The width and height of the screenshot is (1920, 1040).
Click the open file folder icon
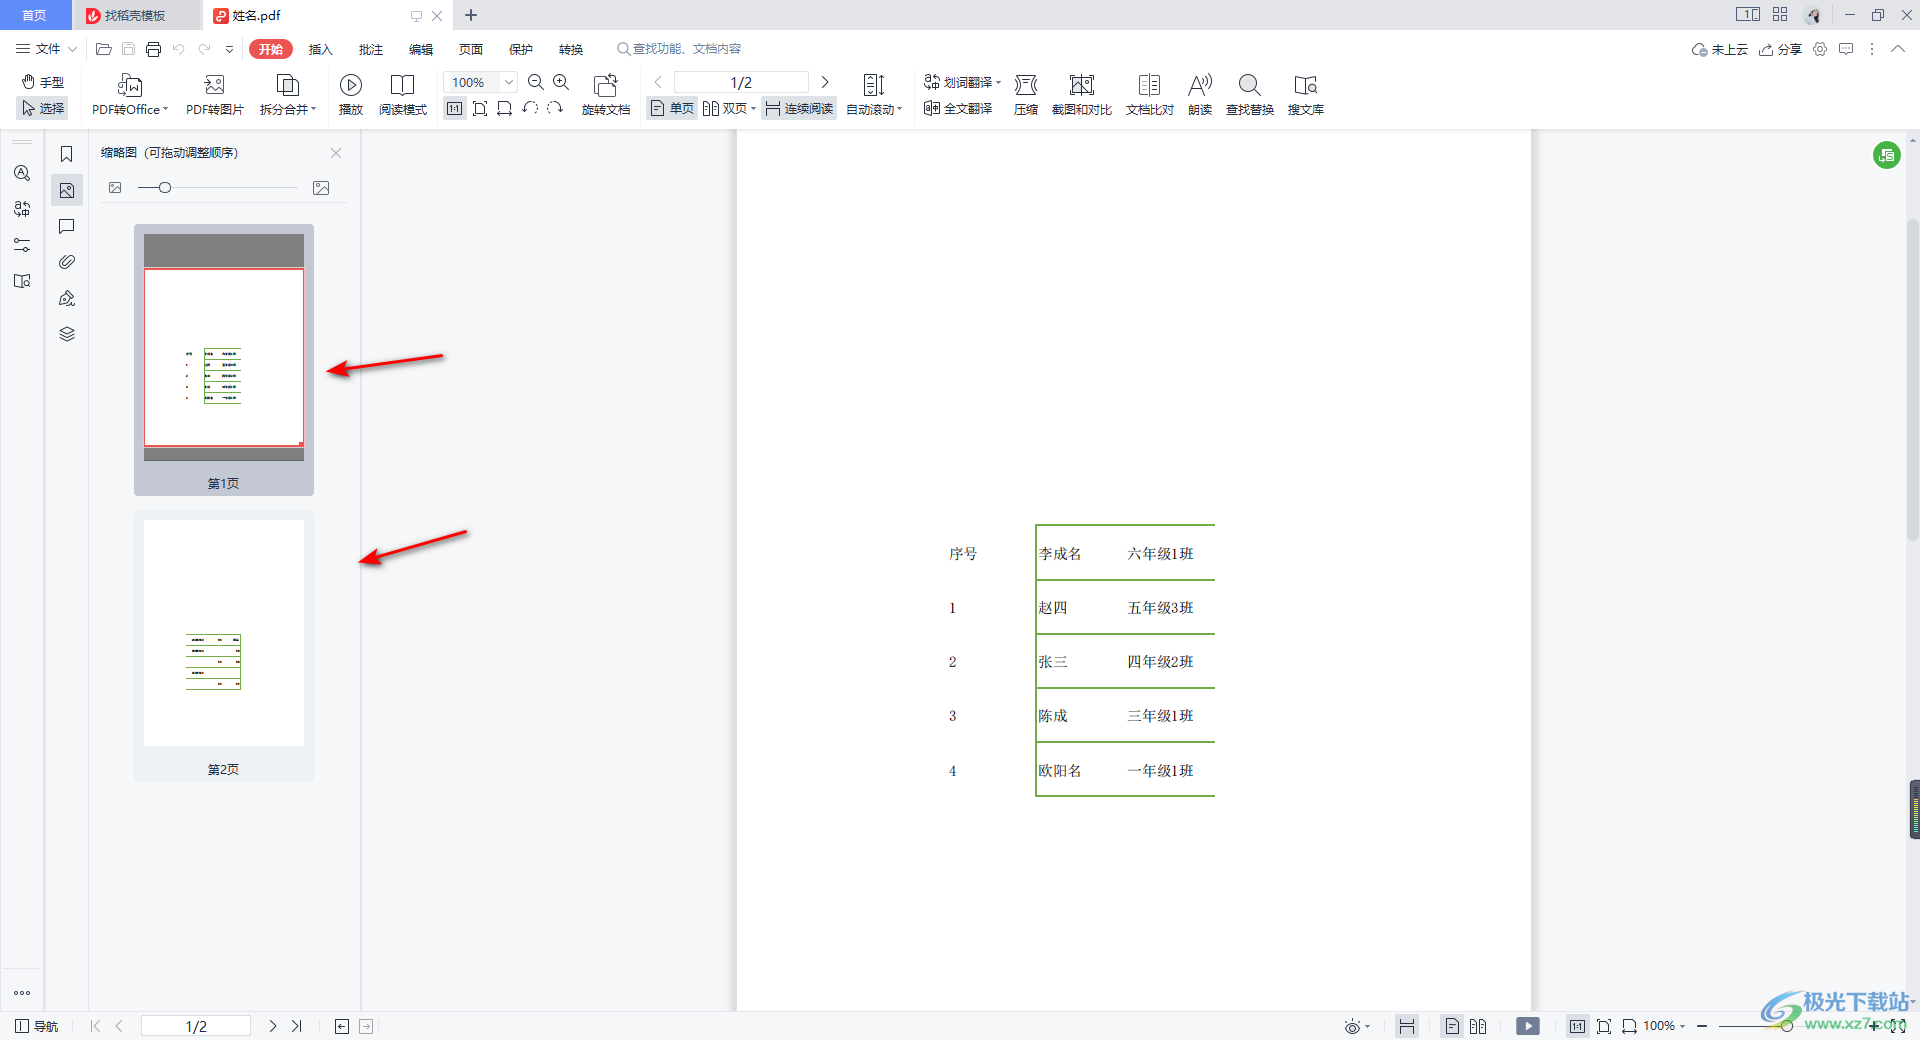(103, 49)
